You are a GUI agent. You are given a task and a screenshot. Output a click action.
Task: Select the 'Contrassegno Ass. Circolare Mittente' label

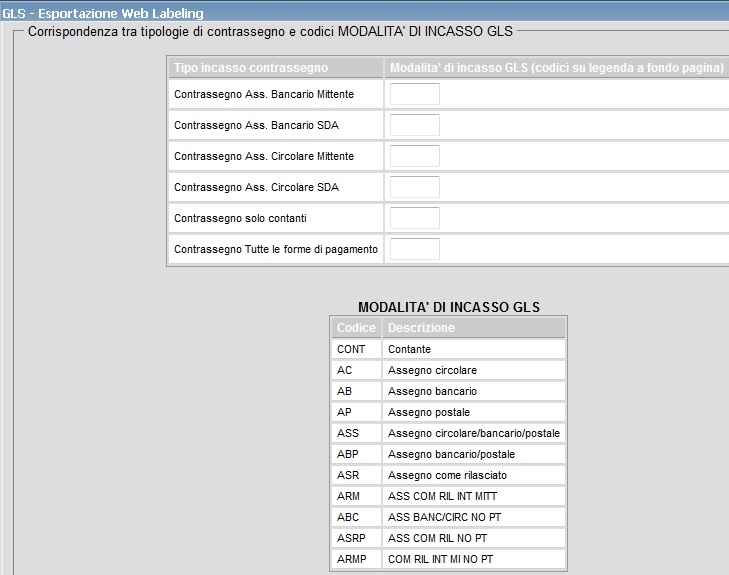point(264,156)
